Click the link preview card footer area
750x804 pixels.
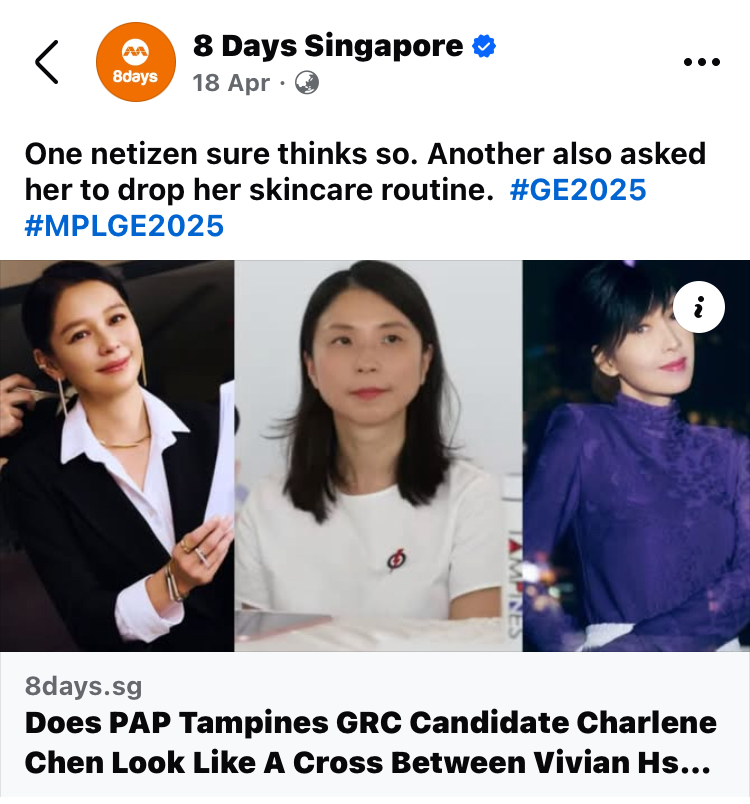[x=375, y=727]
